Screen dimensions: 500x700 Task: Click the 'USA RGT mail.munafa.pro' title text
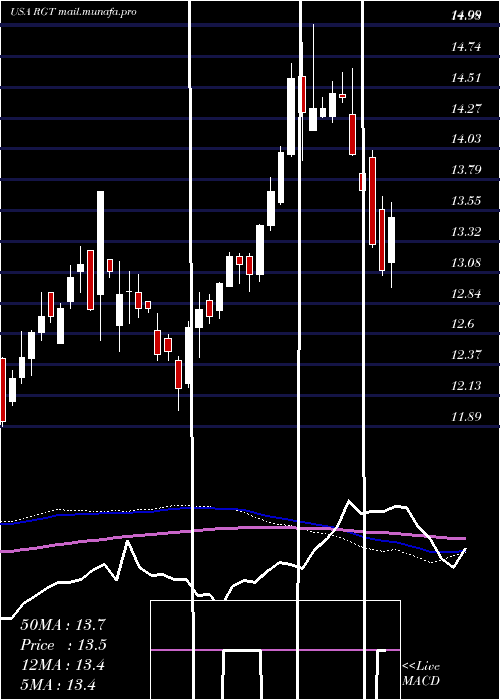[73, 12]
